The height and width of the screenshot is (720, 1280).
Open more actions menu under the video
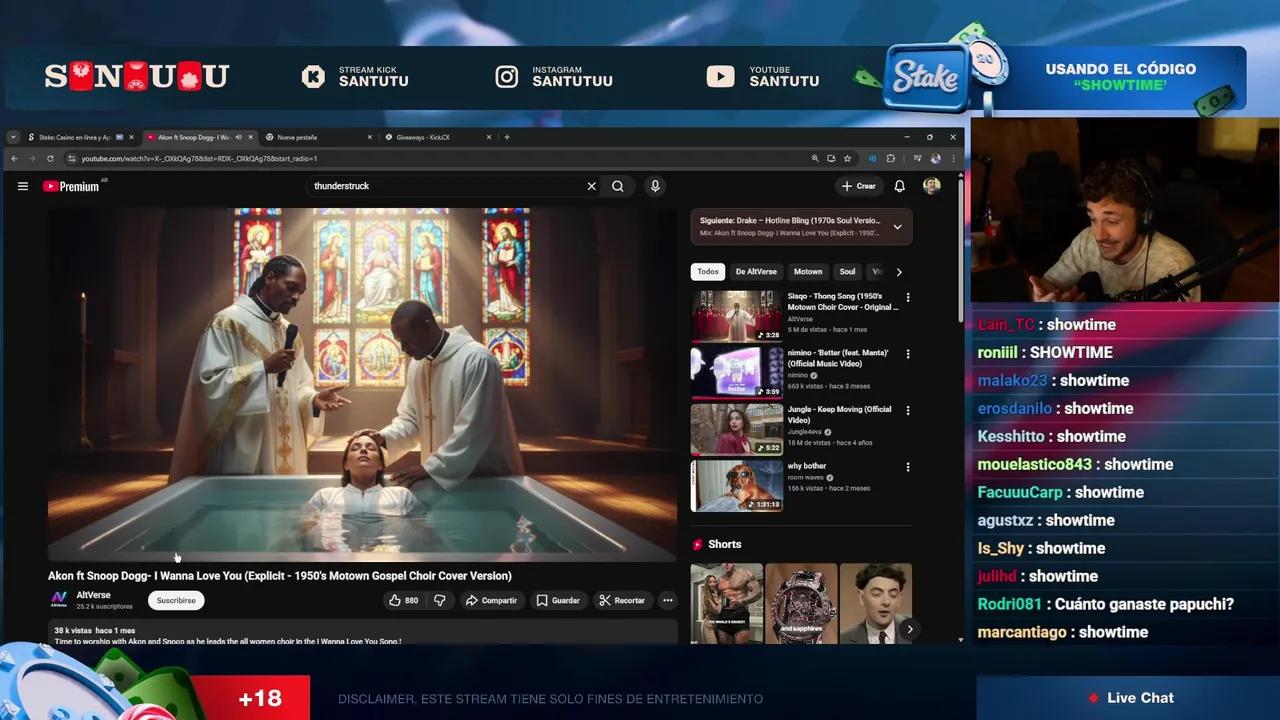[x=667, y=600]
